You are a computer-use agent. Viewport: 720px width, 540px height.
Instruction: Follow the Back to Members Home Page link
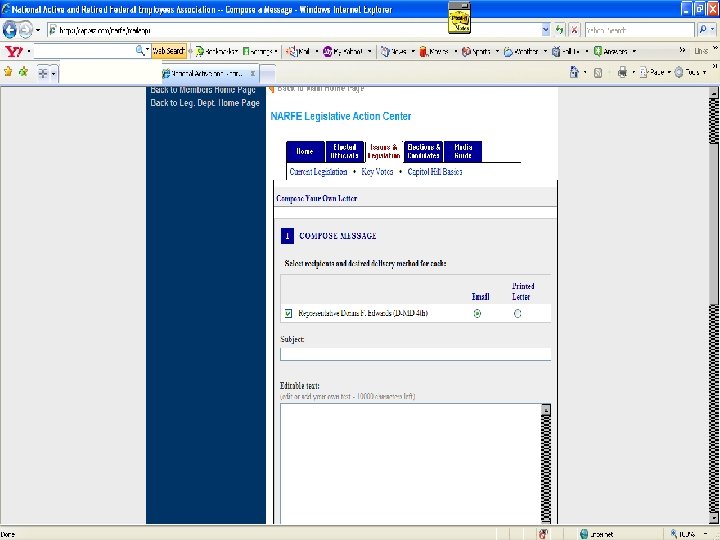point(202,90)
